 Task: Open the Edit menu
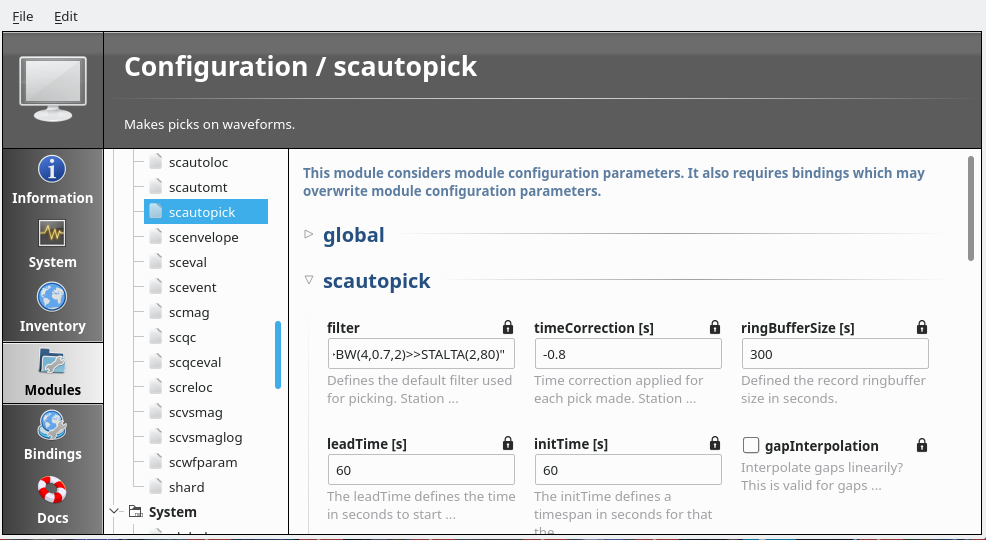pos(65,16)
